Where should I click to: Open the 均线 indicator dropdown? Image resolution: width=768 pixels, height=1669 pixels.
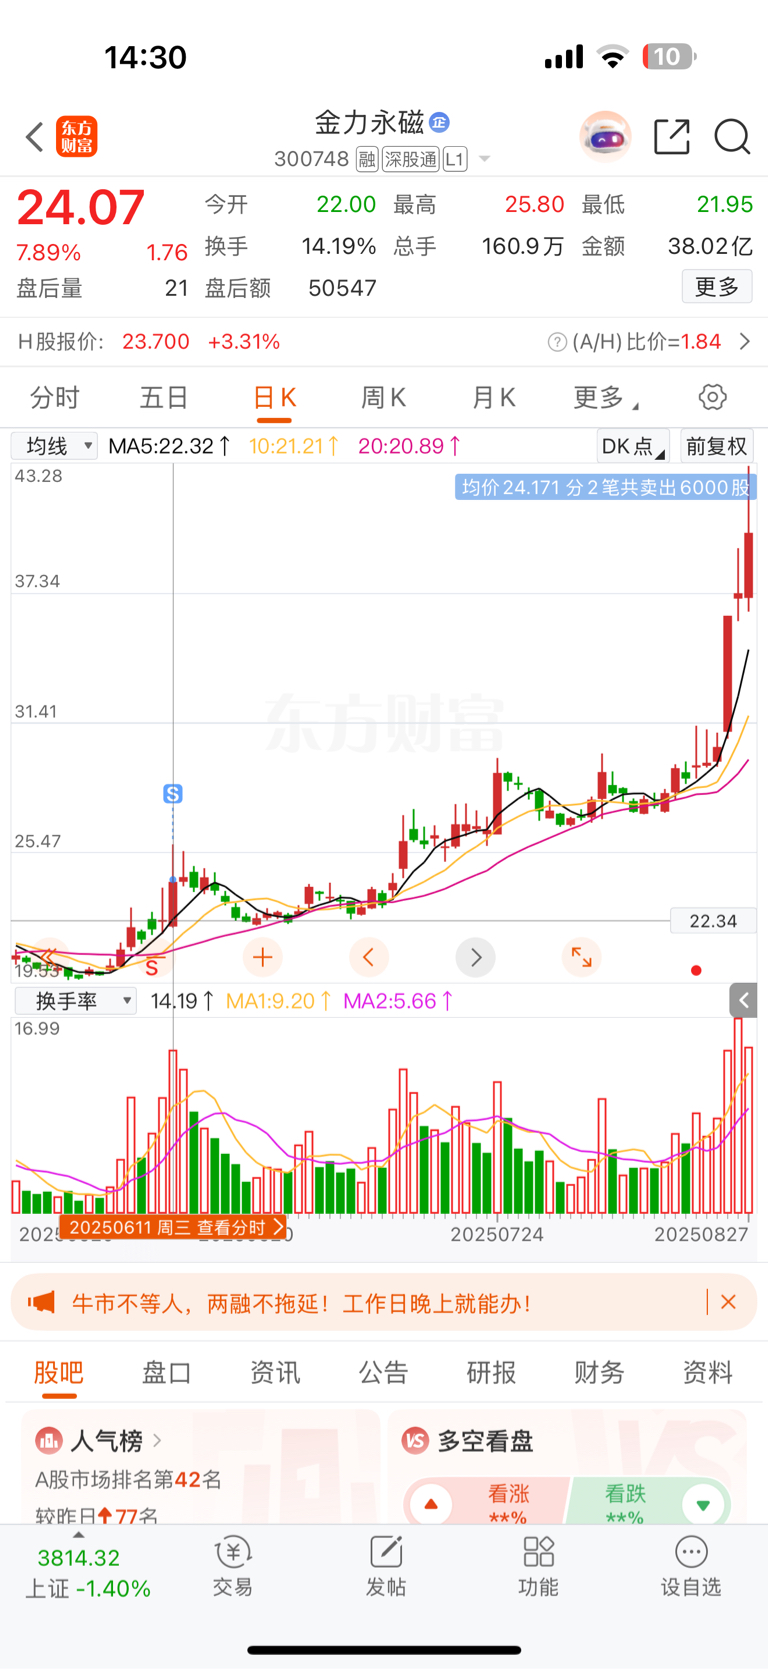[x=55, y=445]
